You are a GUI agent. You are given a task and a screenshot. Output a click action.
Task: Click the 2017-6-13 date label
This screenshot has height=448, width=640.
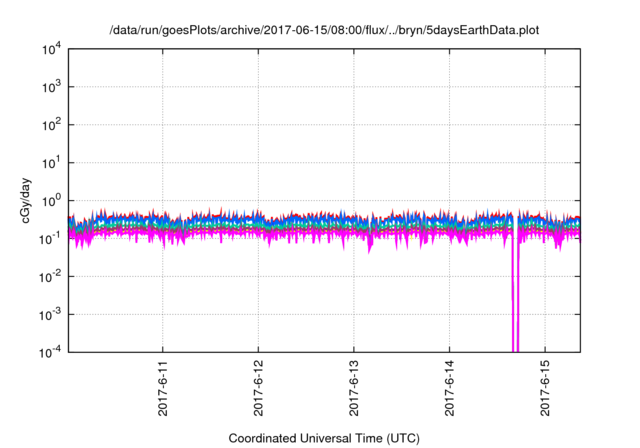point(353,388)
